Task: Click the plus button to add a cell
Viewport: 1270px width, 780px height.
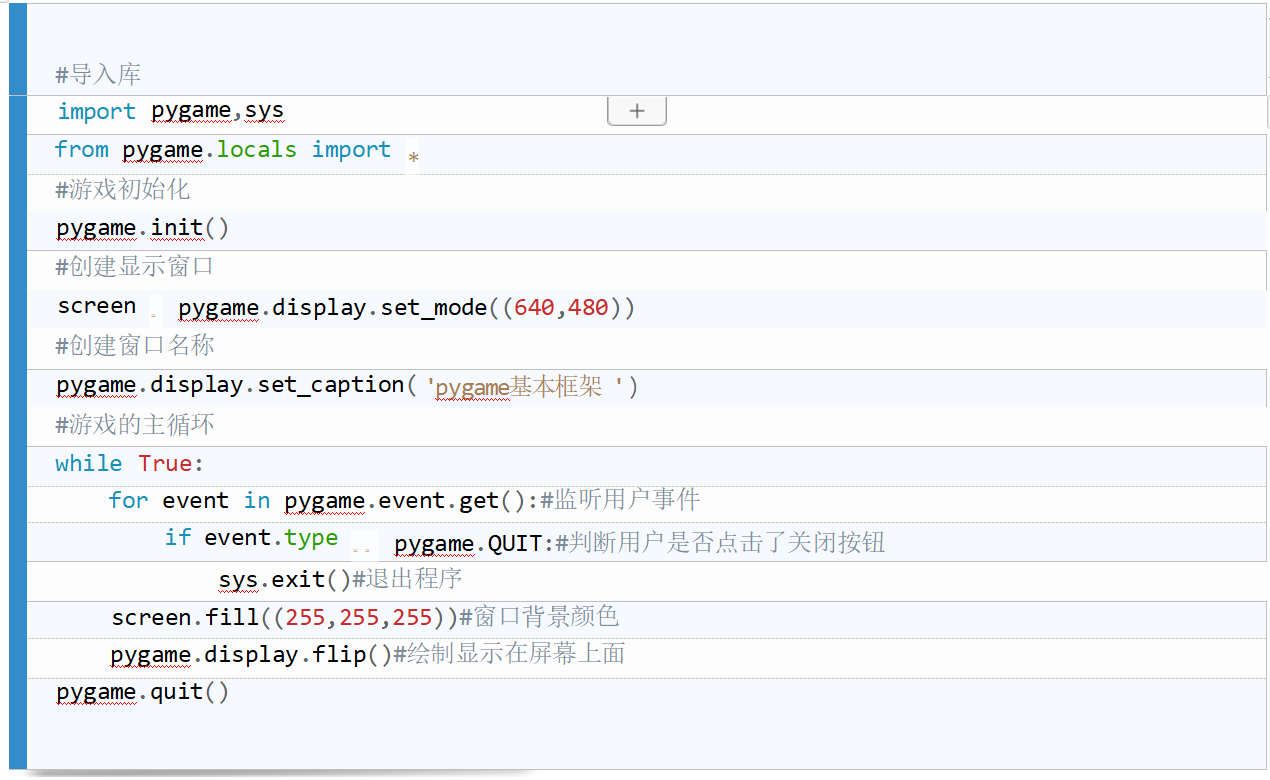Action: 637,110
